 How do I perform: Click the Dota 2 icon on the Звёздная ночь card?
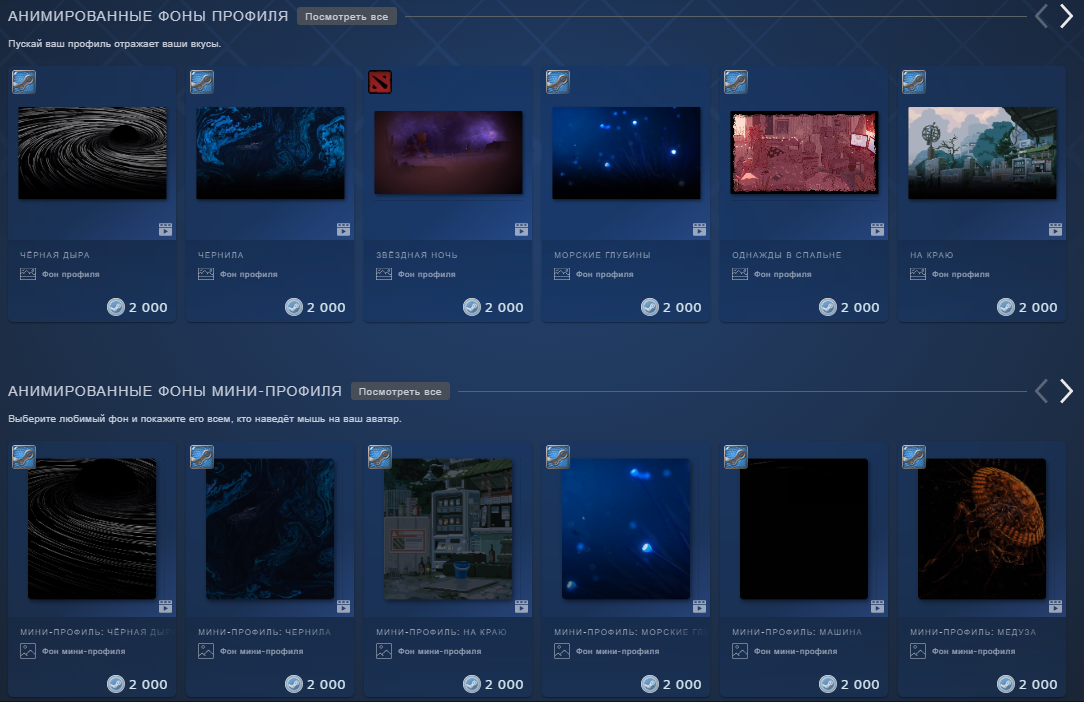pyautogui.click(x=380, y=82)
